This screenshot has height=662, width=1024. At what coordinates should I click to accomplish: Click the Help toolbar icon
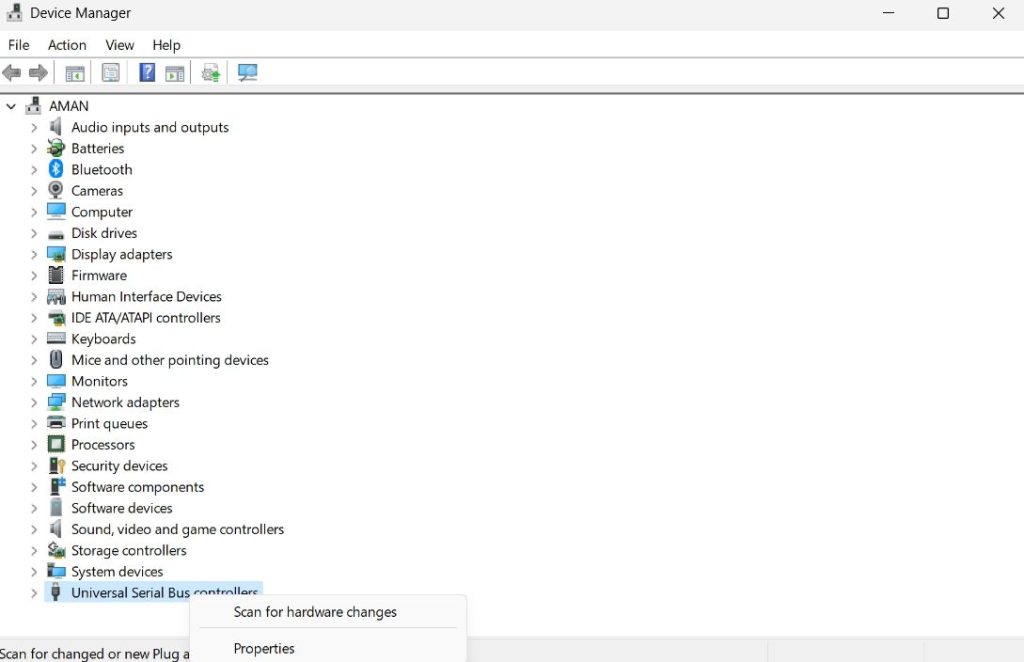(x=146, y=72)
